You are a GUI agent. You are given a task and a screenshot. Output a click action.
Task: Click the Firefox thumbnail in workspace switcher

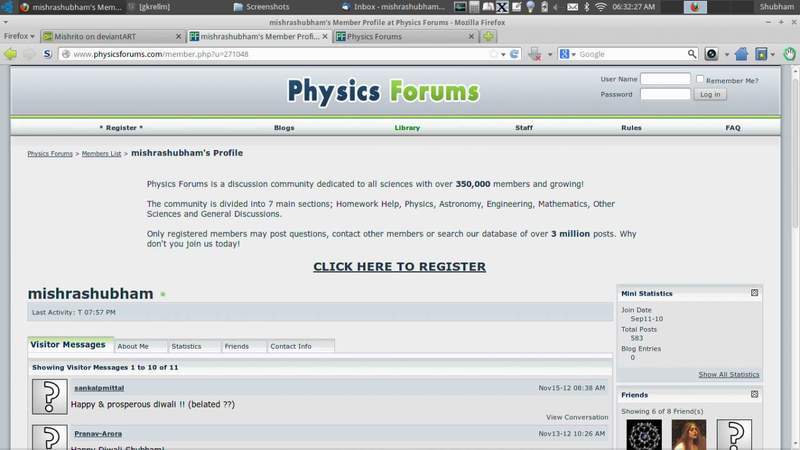(x=695, y=7)
